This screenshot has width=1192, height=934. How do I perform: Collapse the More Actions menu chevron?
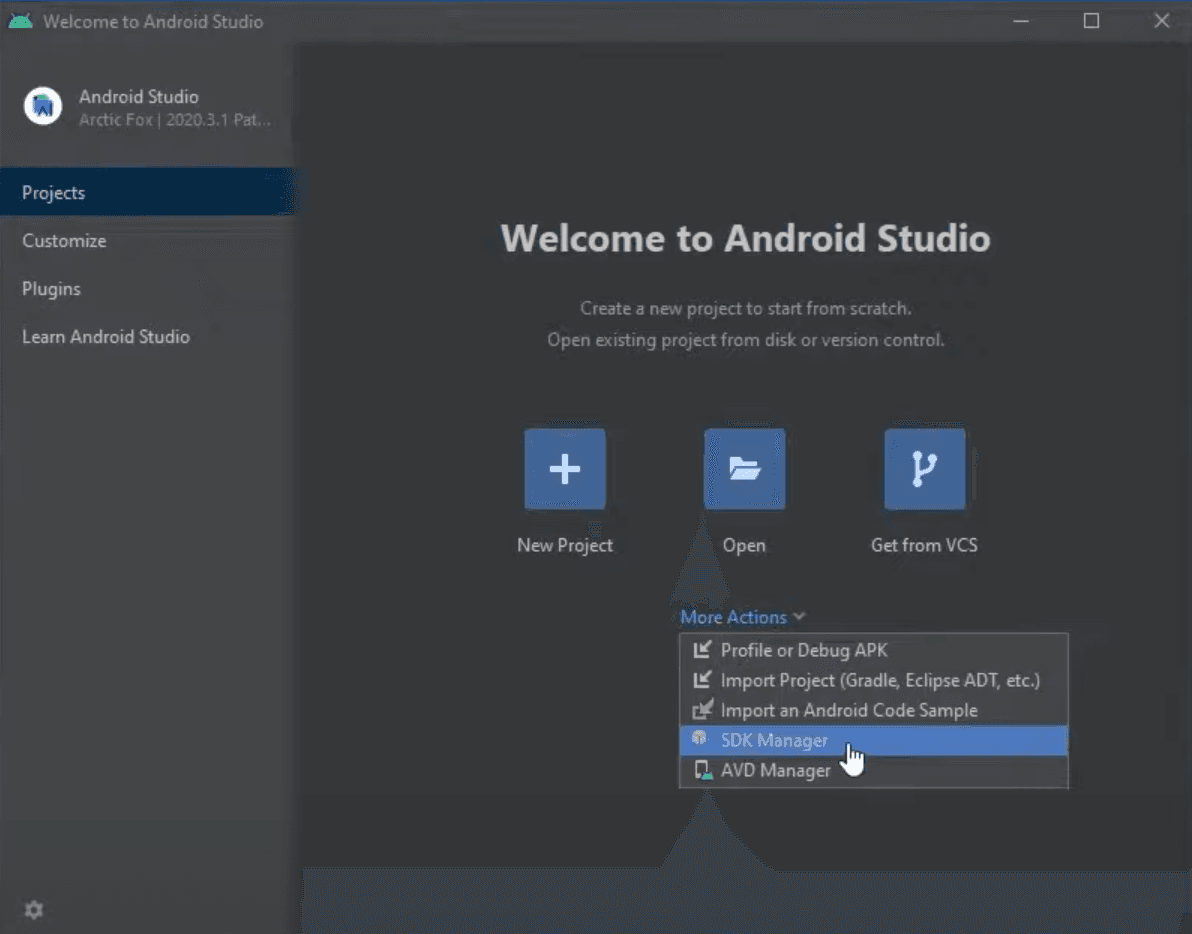797,617
